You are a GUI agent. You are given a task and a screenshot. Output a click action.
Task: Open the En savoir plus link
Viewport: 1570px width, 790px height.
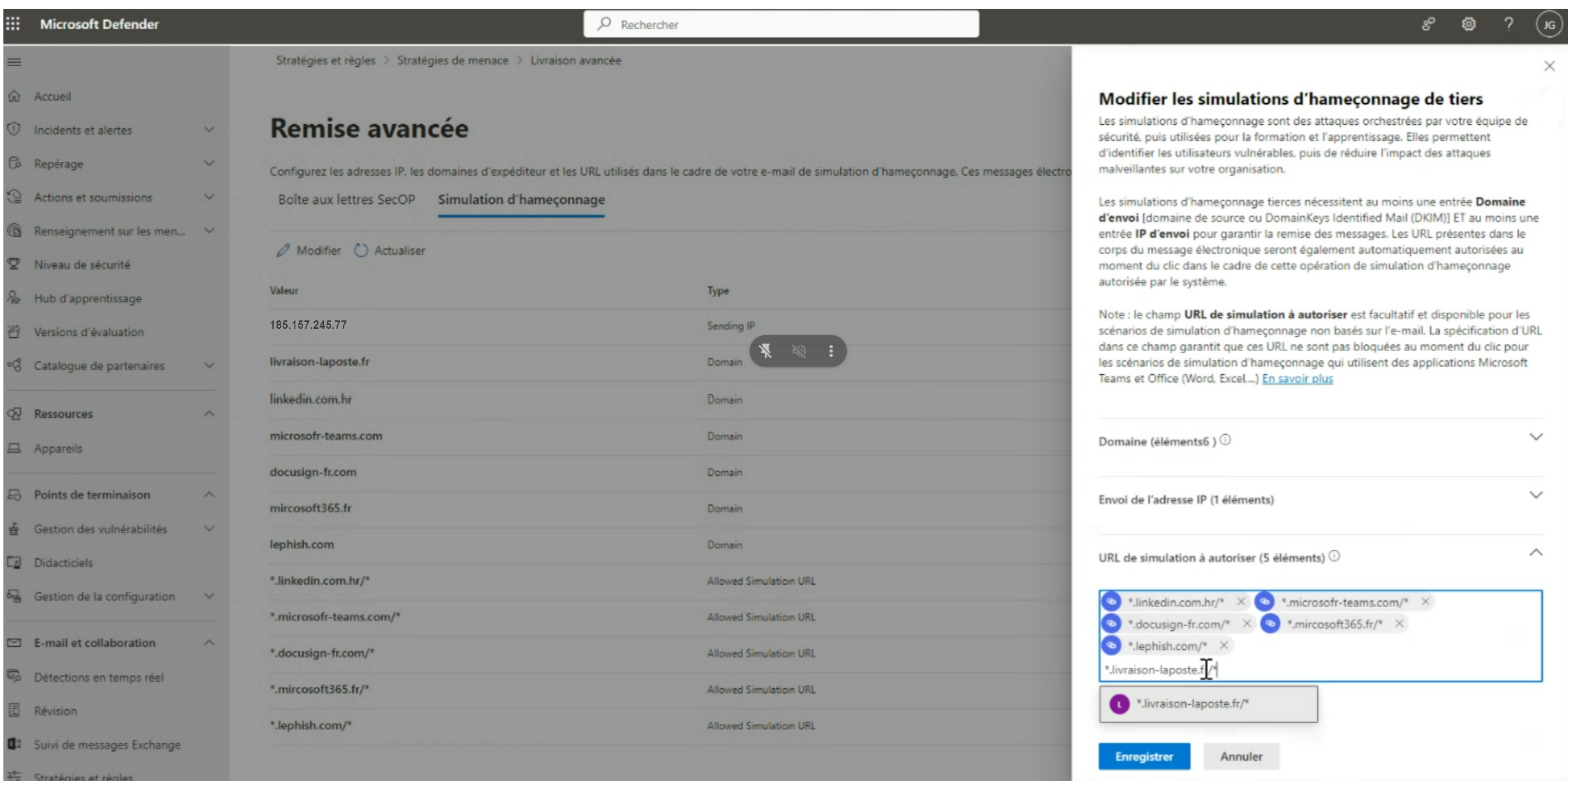click(x=1297, y=379)
